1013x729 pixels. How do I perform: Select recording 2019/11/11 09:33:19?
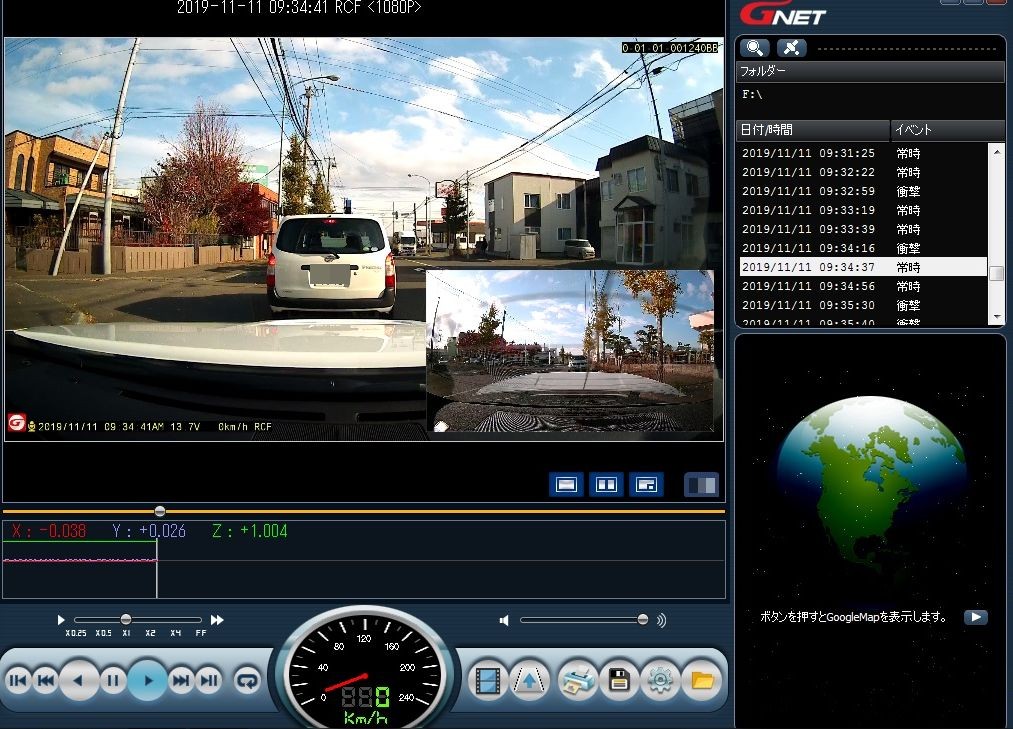click(x=862, y=210)
